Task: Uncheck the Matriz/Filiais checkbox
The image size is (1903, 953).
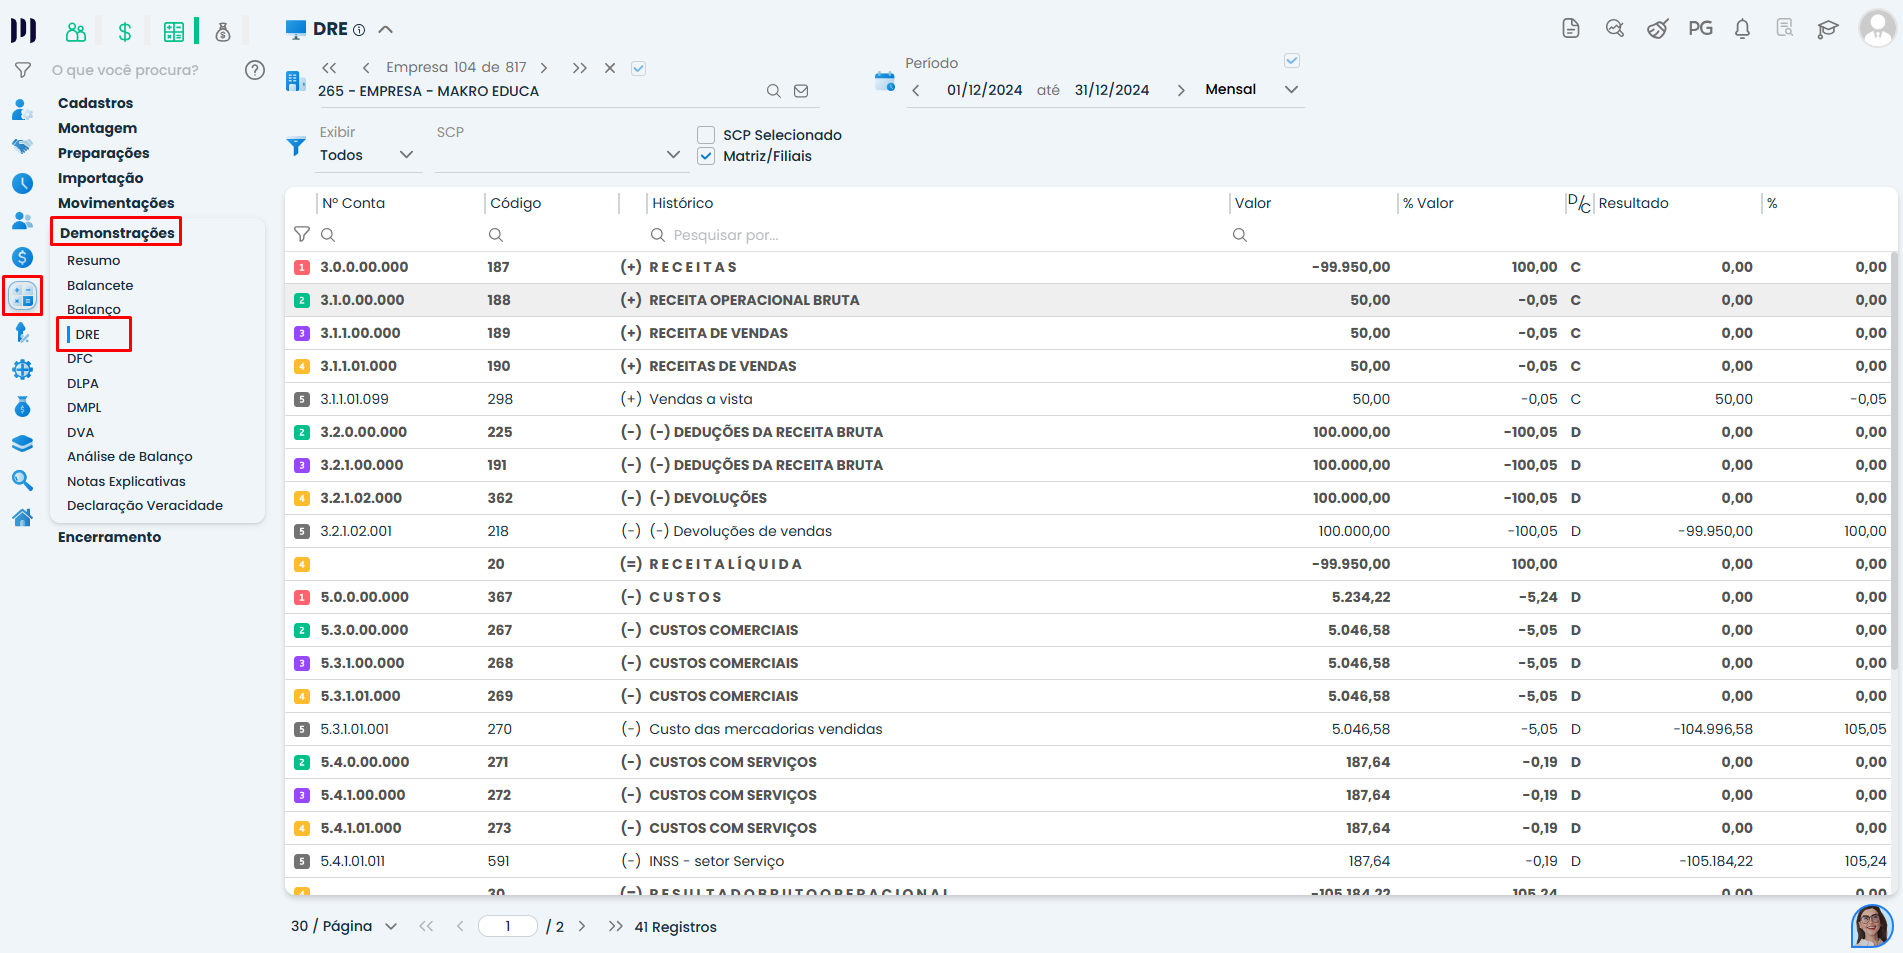Action: 706,156
